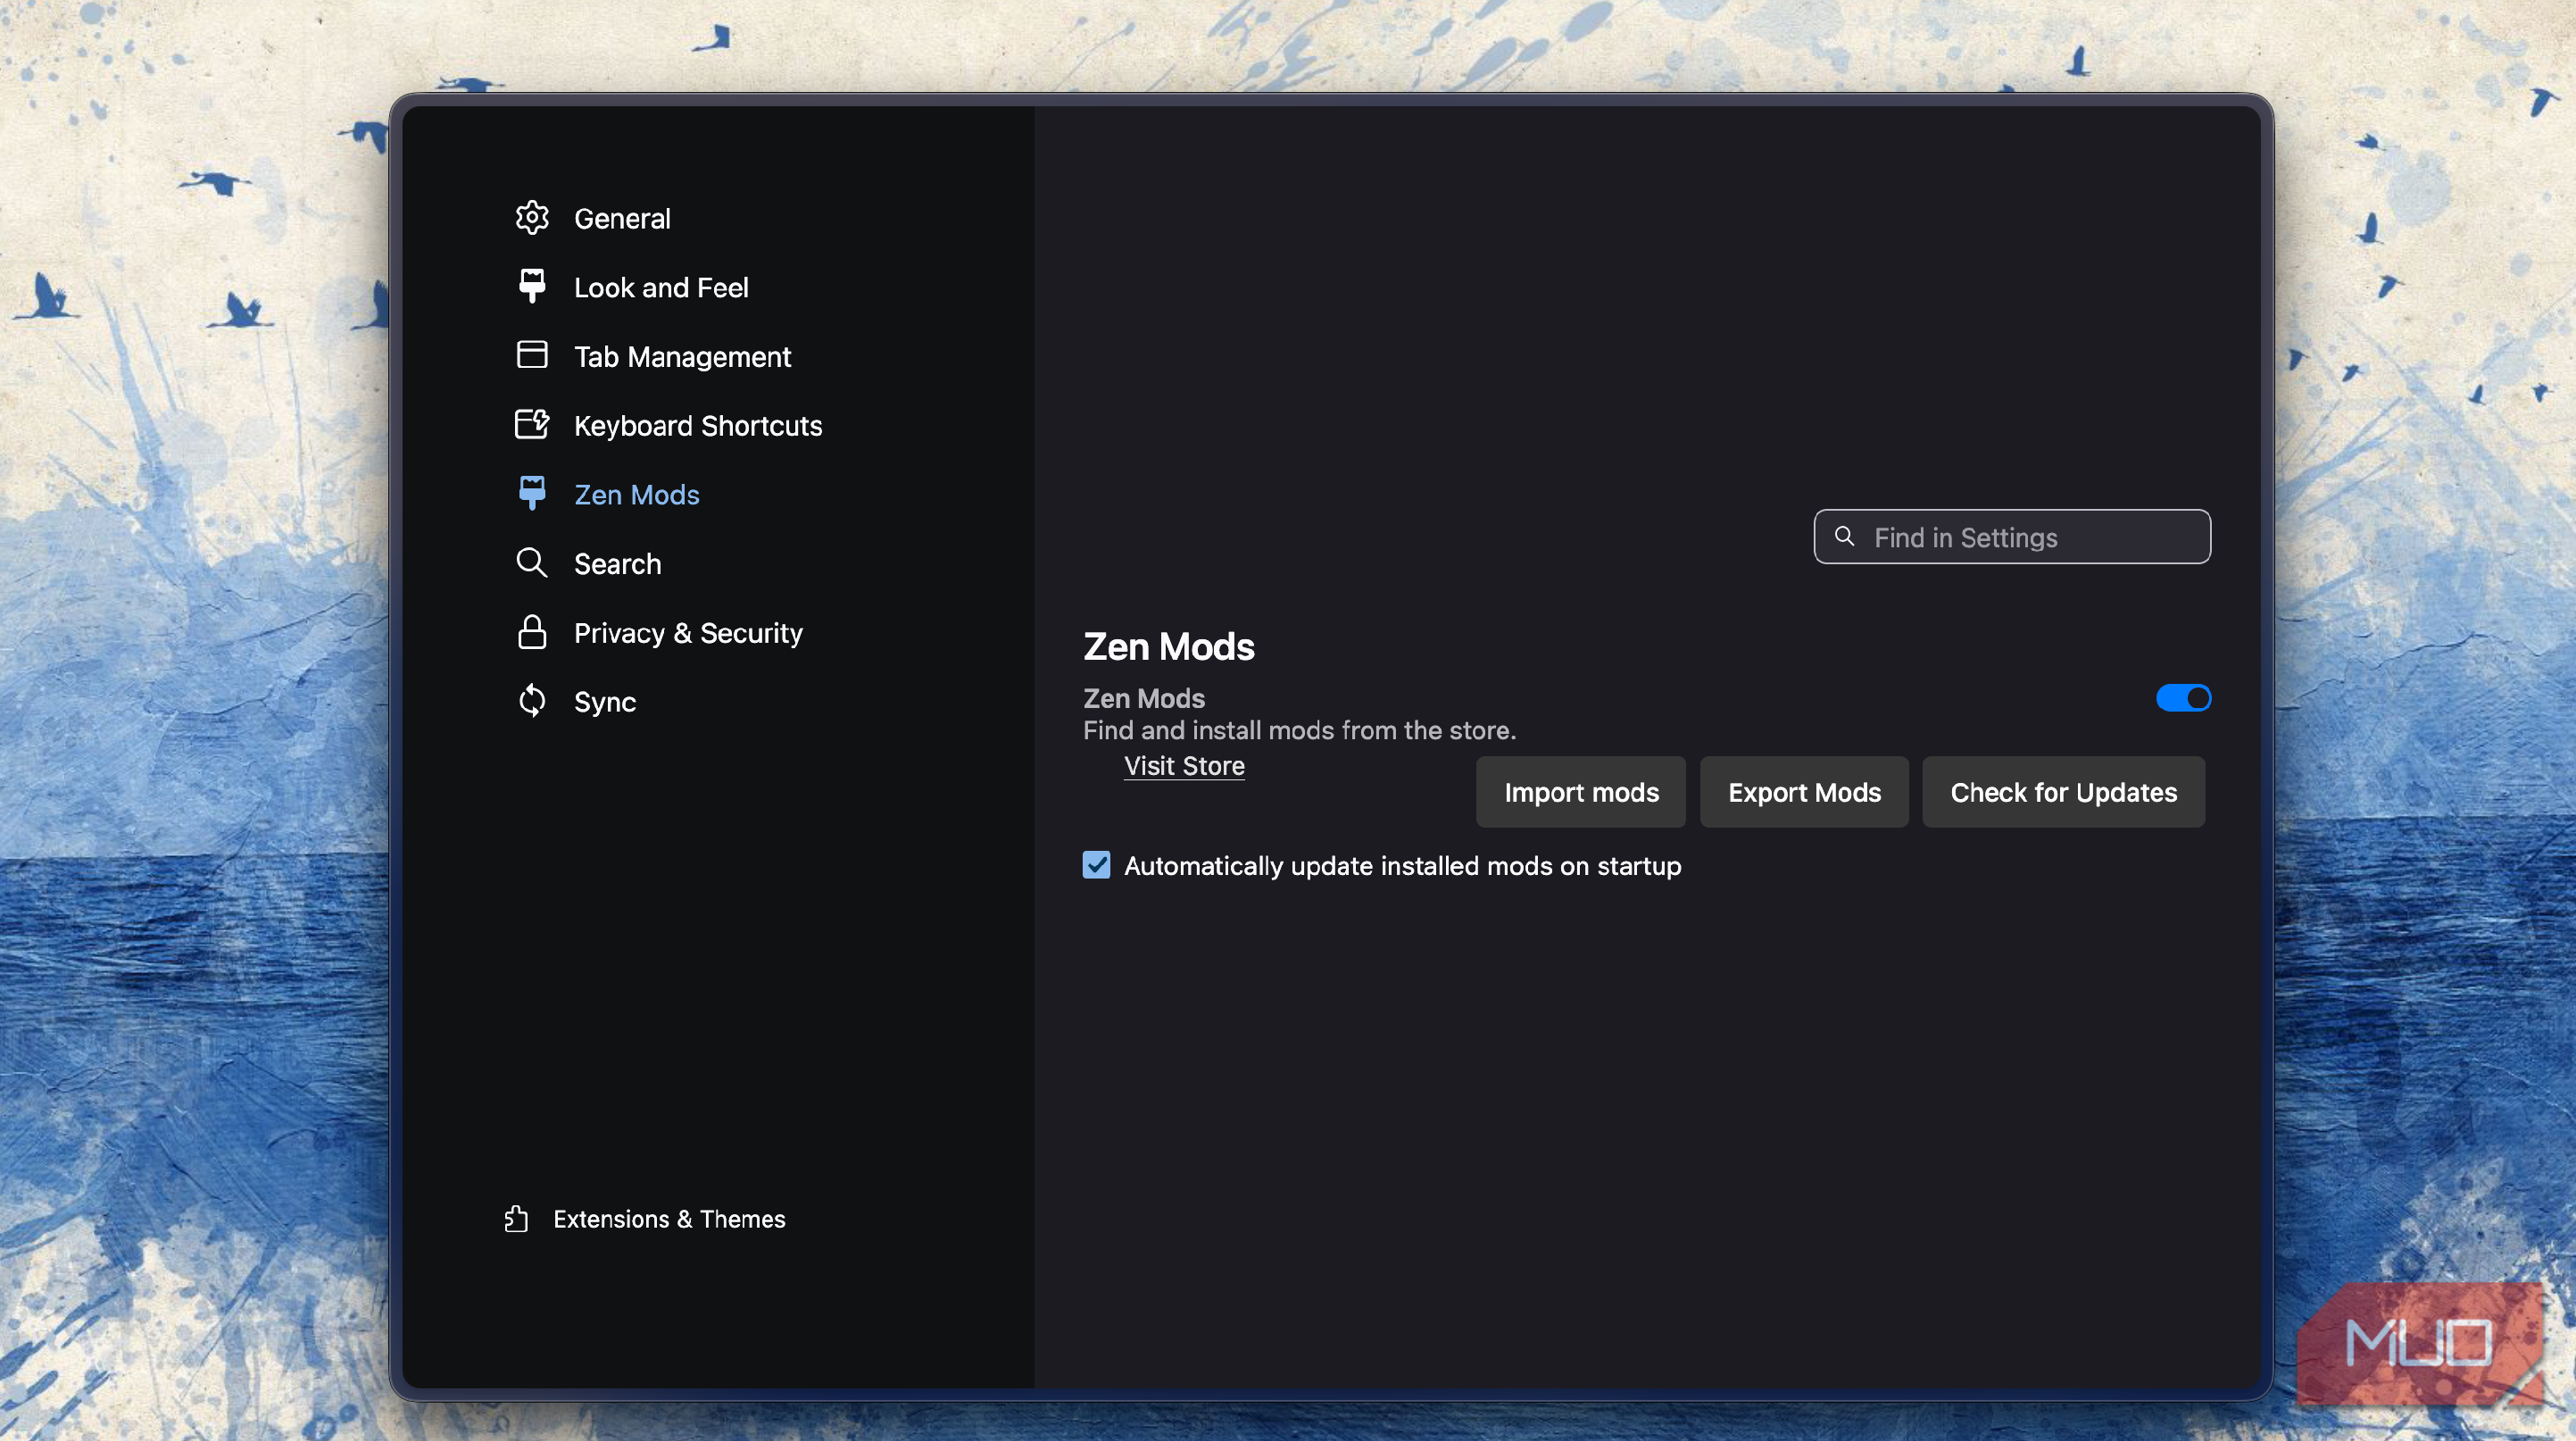Click the Look and Feel paintbrush icon
This screenshot has height=1441, width=2576.
pos(532,287)
